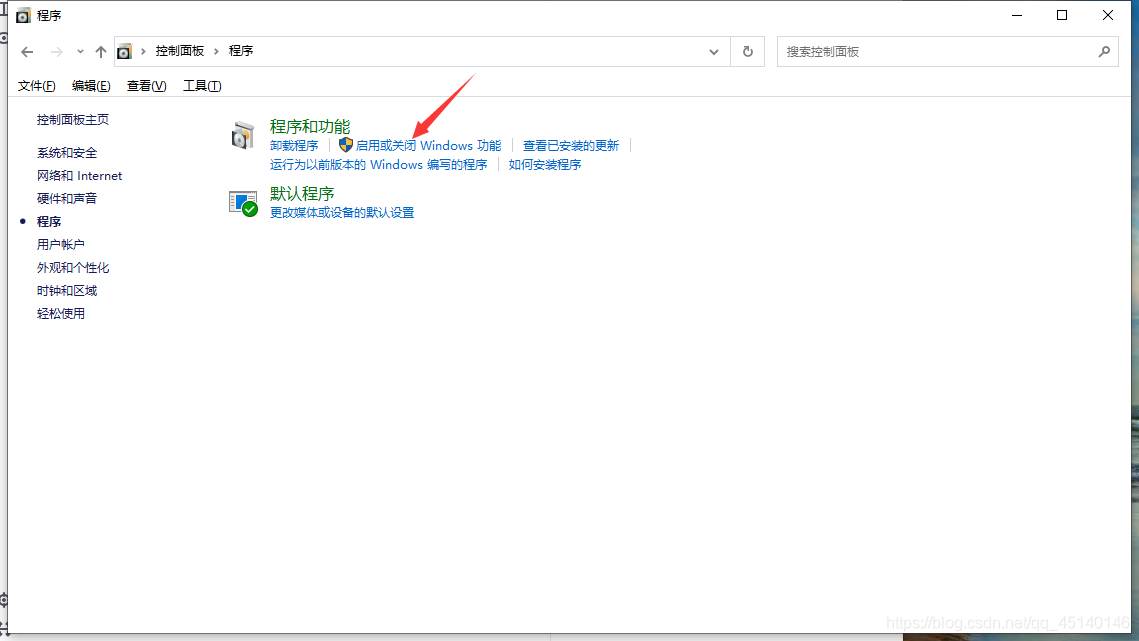Expand chevron before 控制面板 in address bar
Screen dimensions: 1139x641
tap(143, 52)
